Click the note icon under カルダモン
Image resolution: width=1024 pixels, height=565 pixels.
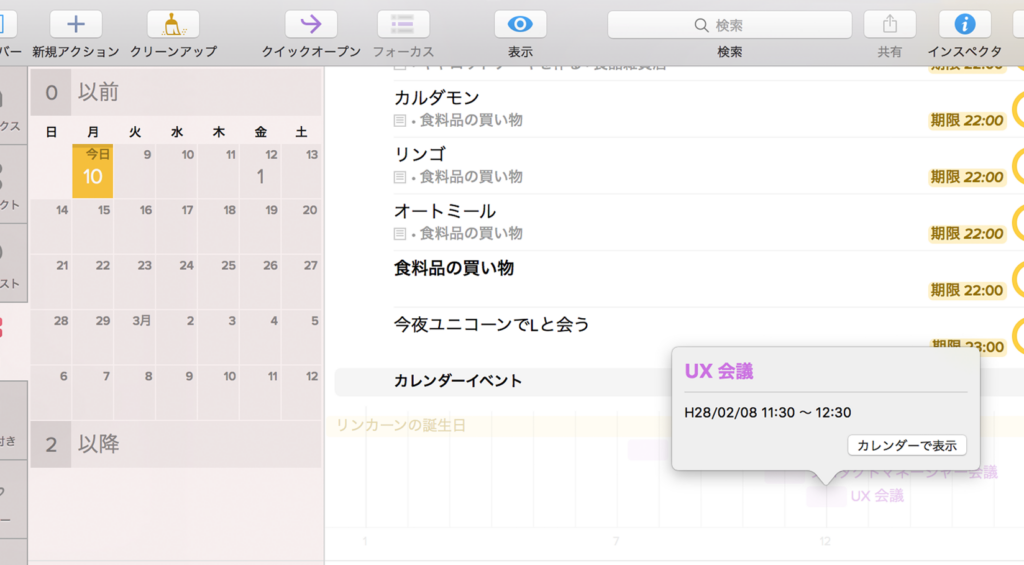[400, 121]
